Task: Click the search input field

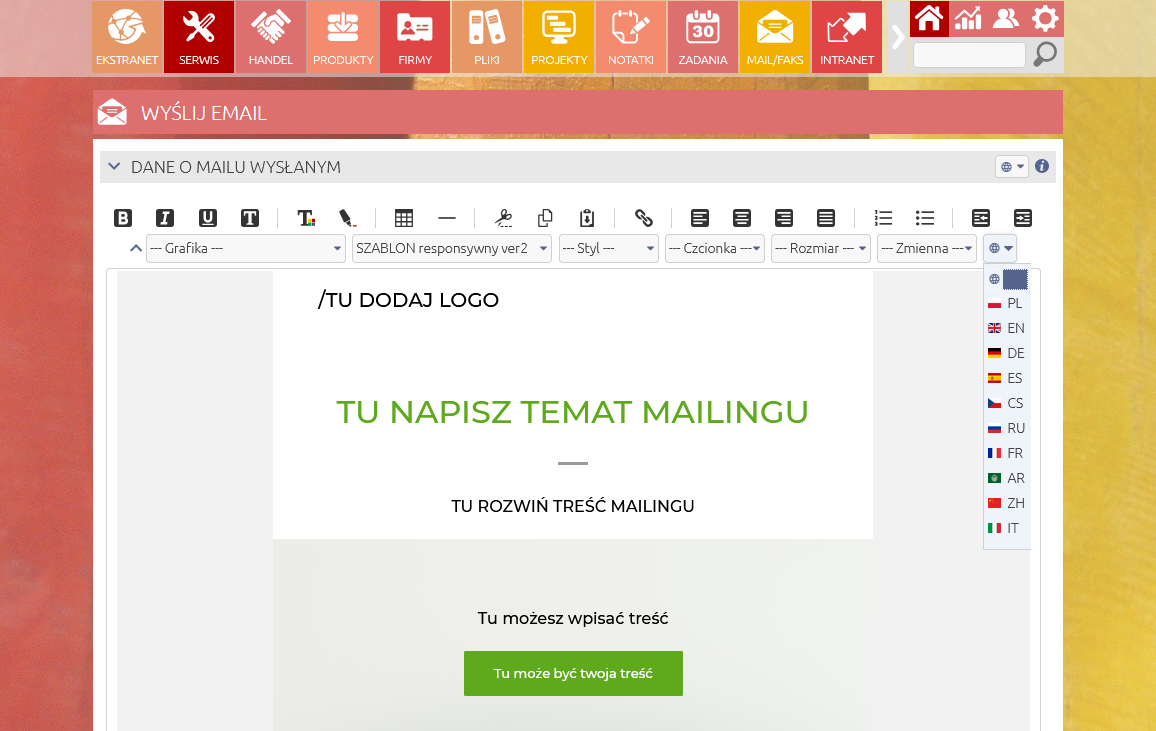Action: pos(969,55)
